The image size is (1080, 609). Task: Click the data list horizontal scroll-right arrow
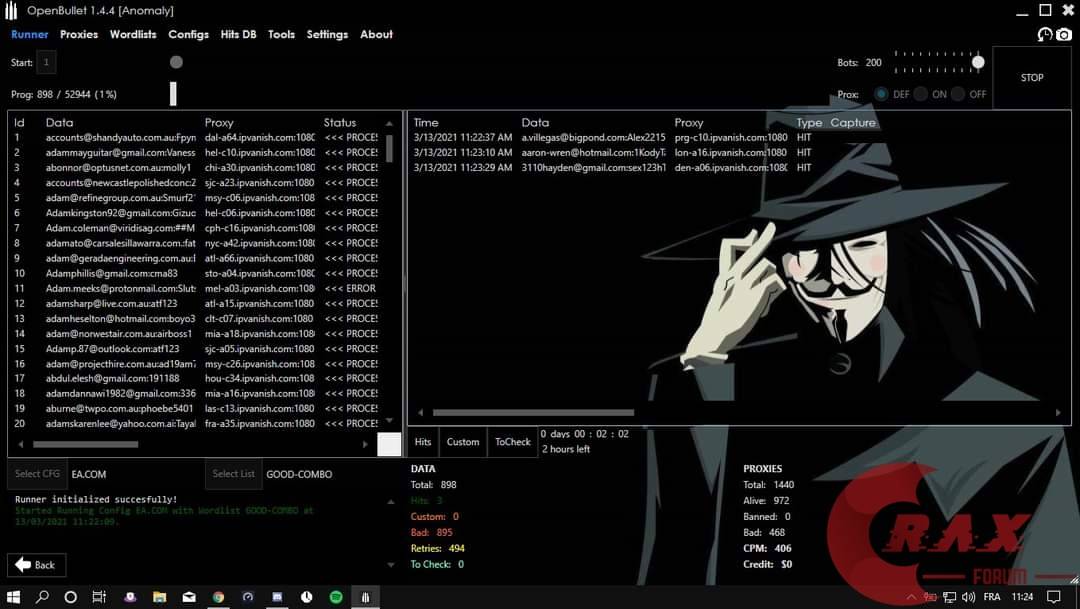(365, 444)
